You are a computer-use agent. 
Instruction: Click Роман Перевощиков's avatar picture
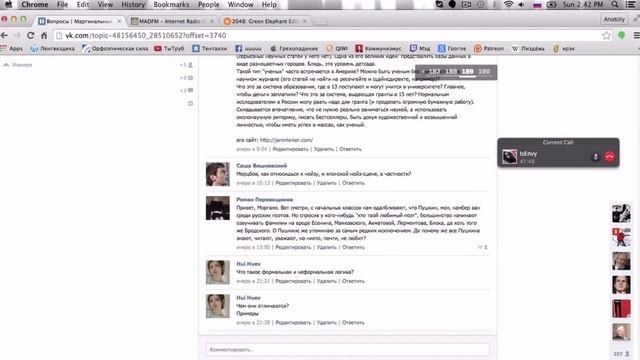click(x=218, y=208)
